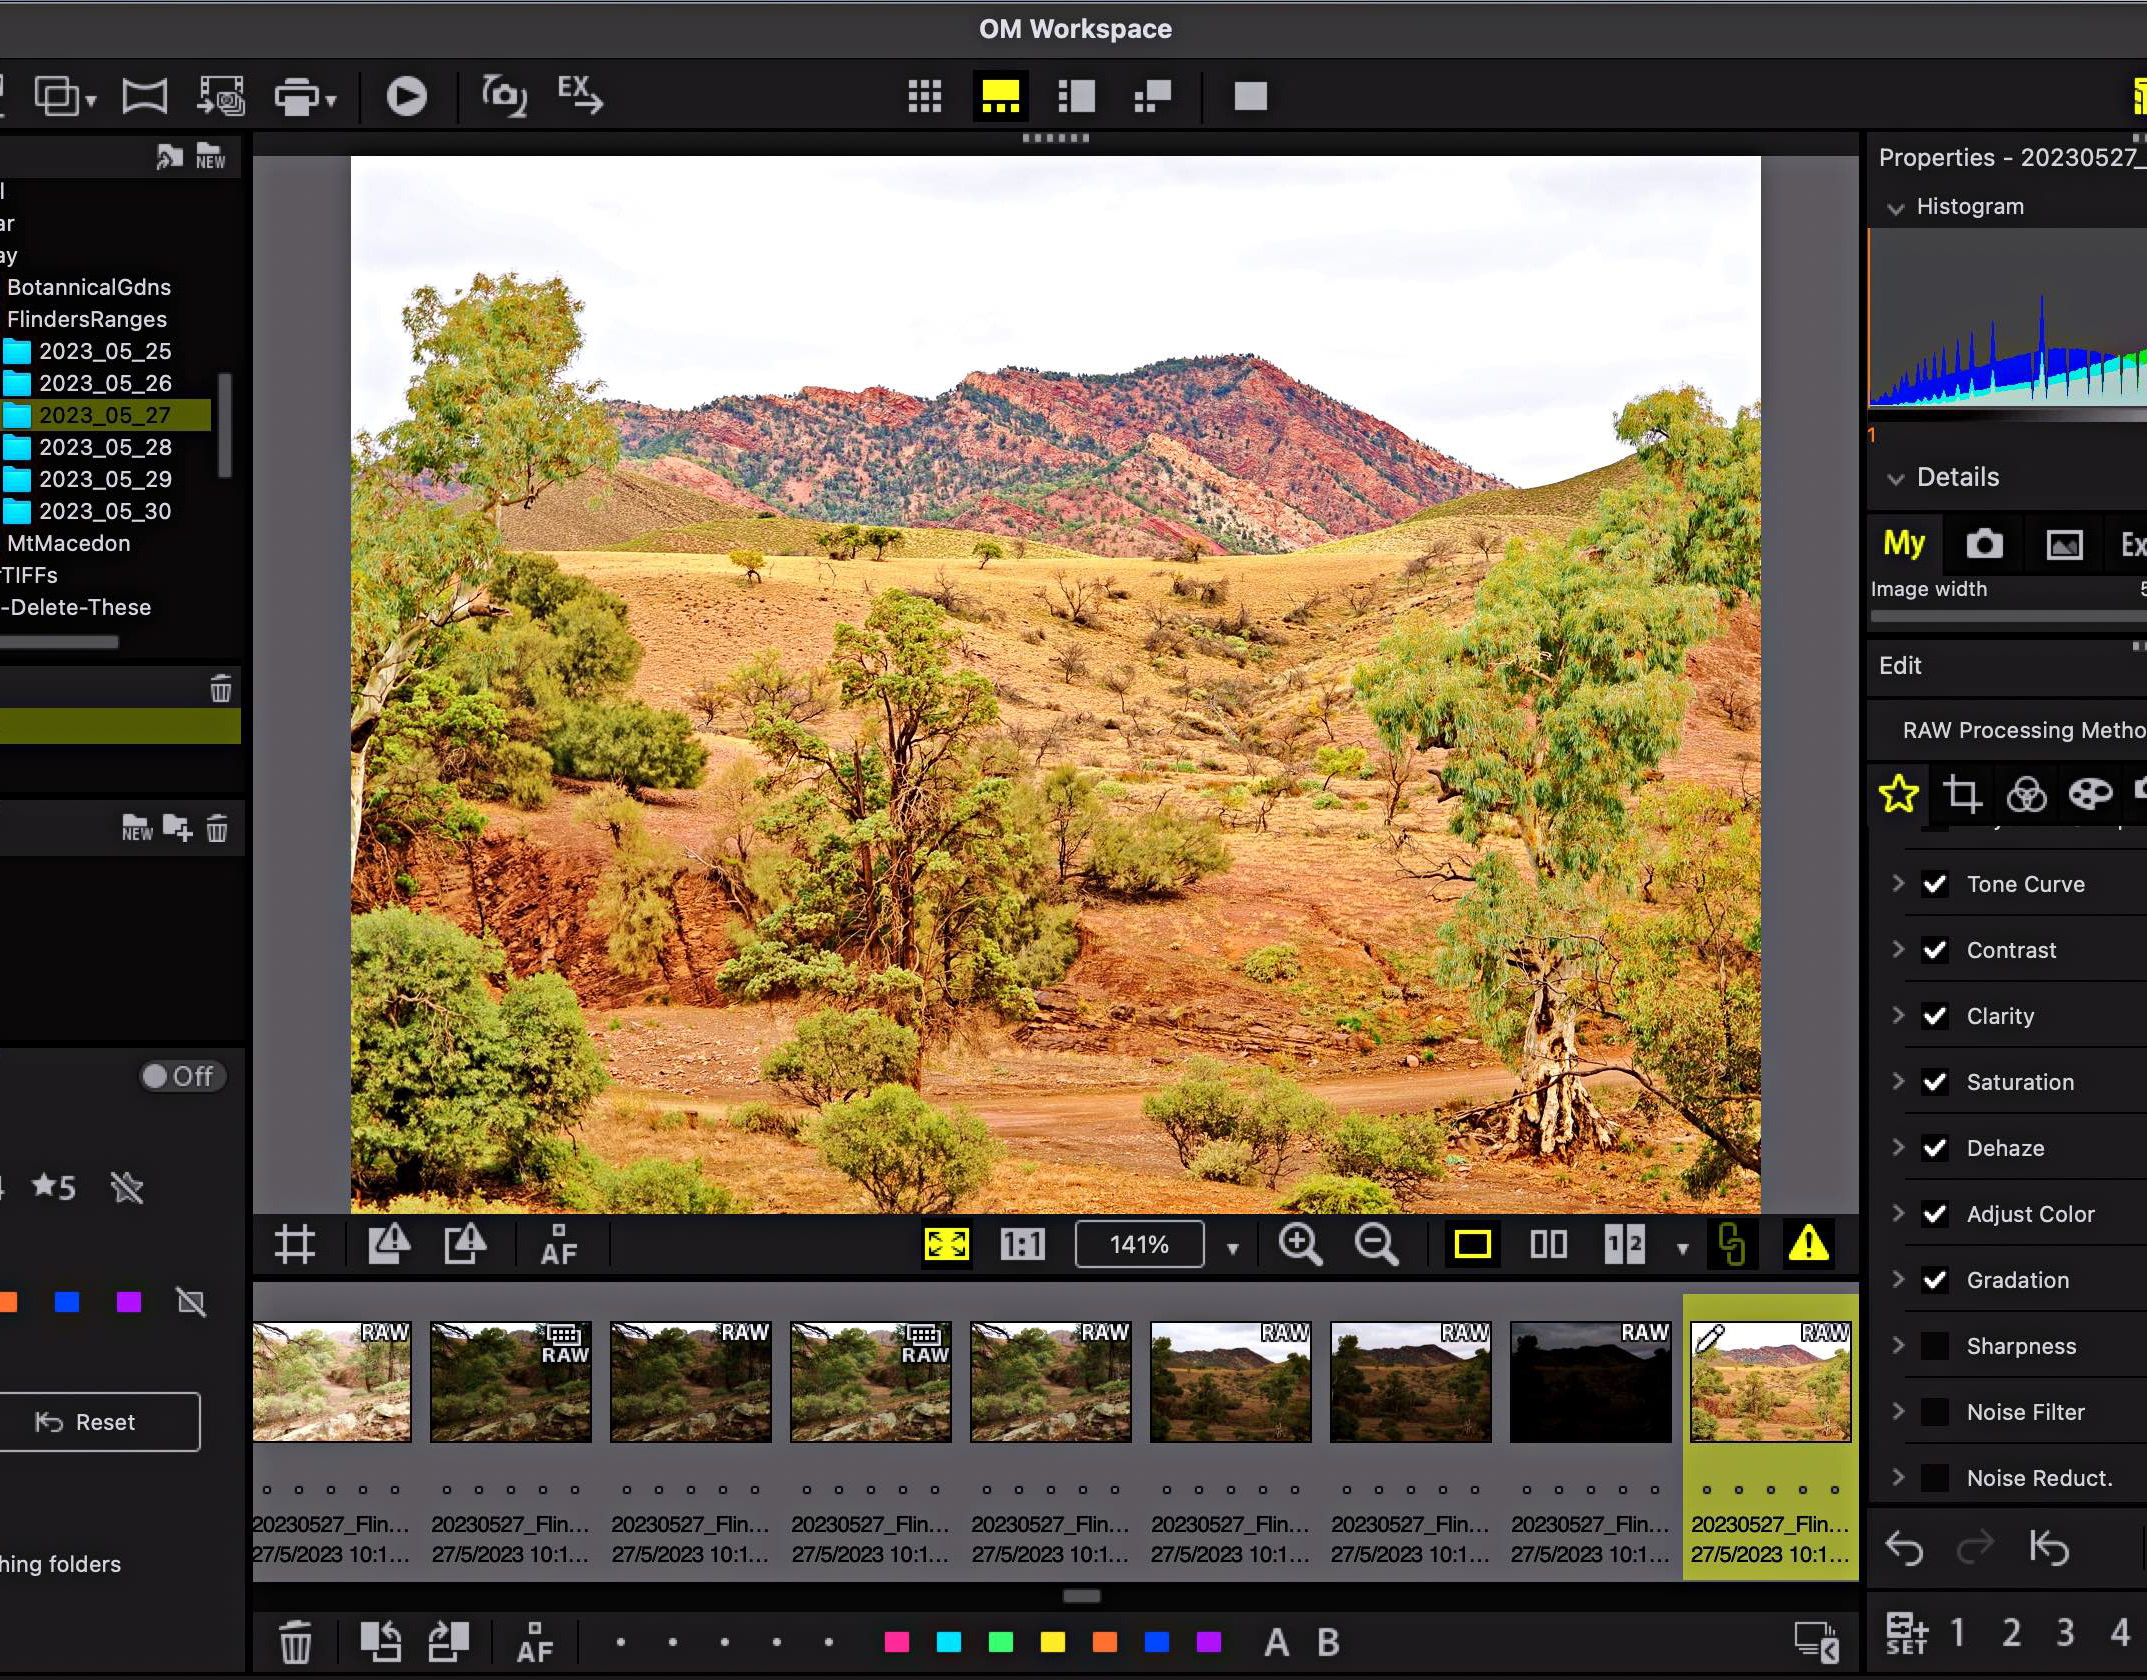
Task: Click the rotate camera icon
Action: [x=504, y=96]
